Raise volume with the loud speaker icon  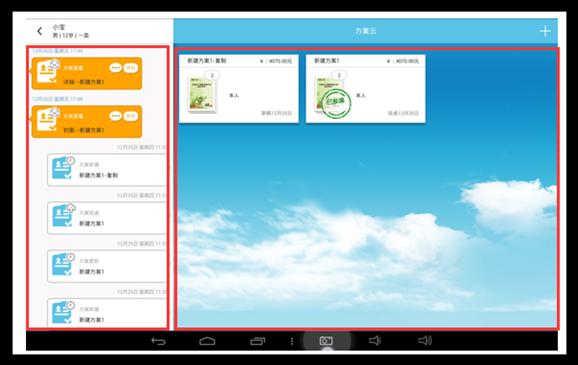[x=425, y=341]
